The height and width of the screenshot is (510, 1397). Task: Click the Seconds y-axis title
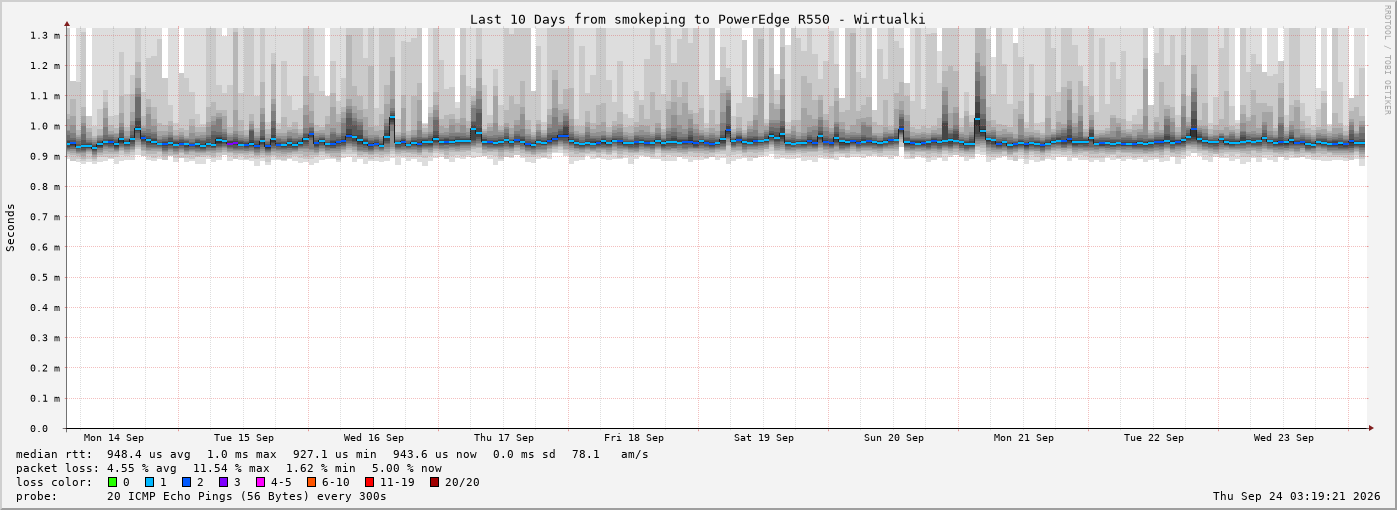(x=11, y=227)
